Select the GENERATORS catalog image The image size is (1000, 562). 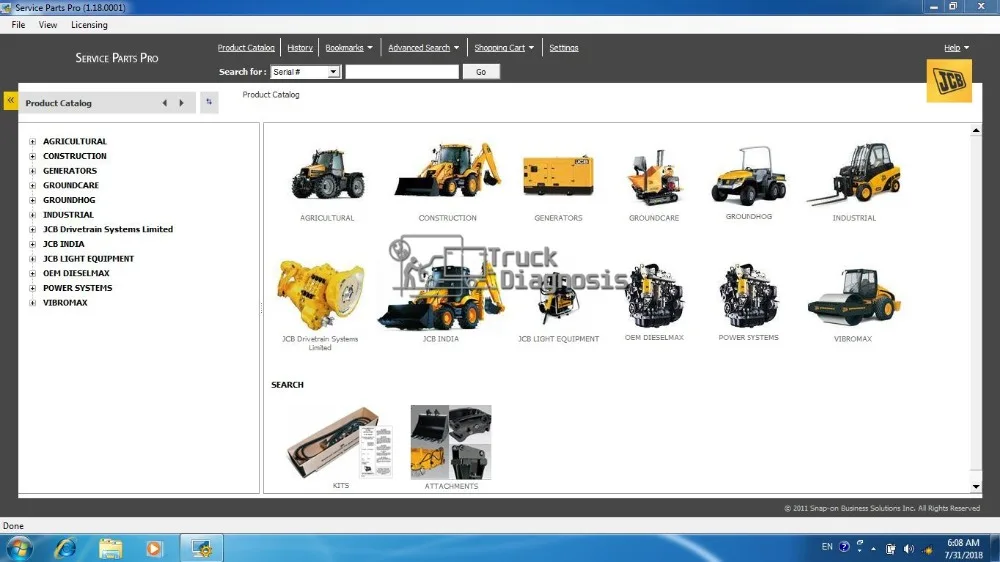click(x=558, y=176)
